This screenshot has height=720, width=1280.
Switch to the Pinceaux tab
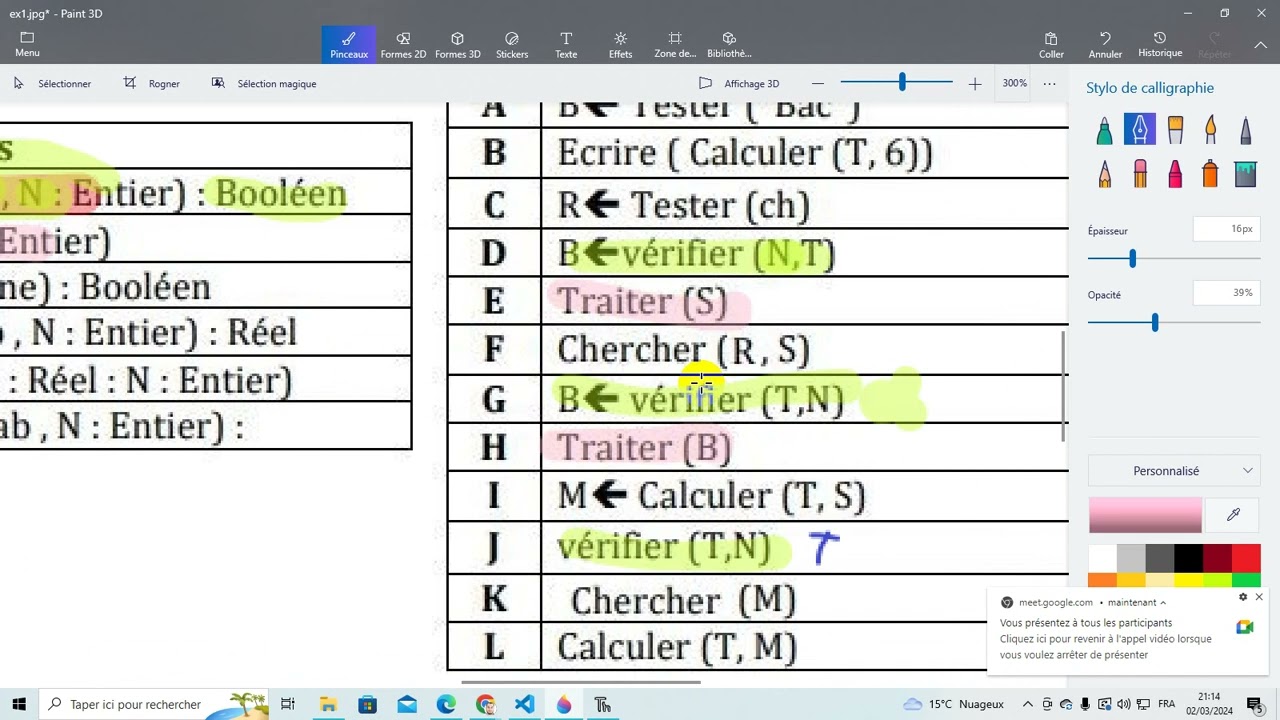pos(349,44)
